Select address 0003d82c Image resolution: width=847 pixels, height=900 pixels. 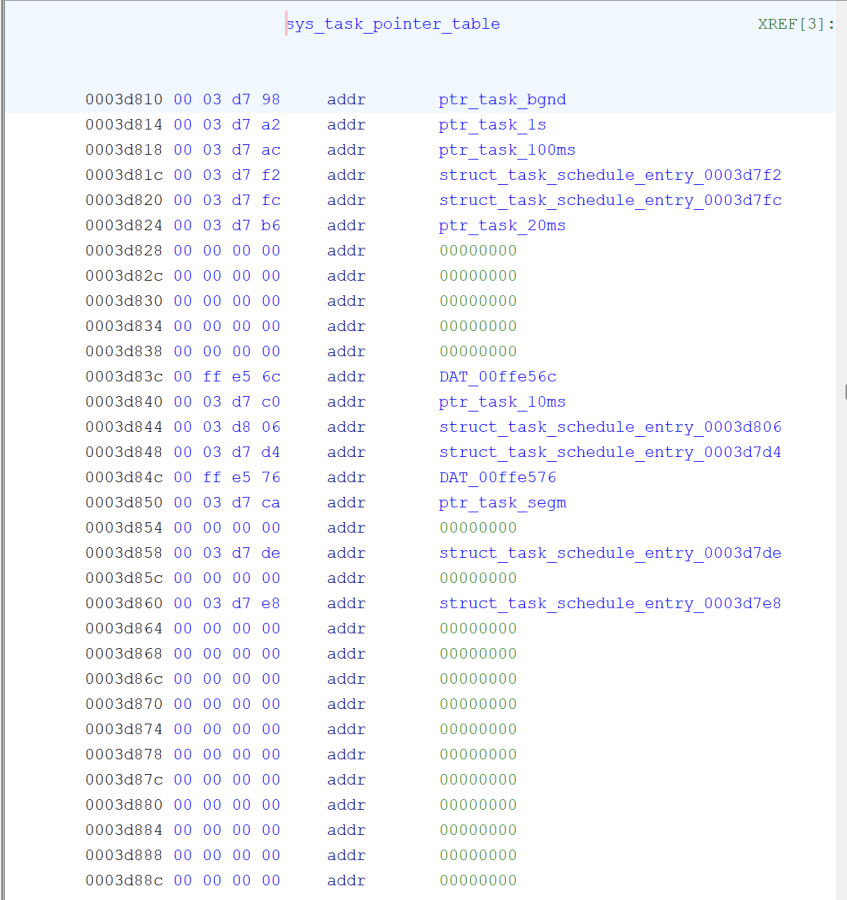point(124,276)
